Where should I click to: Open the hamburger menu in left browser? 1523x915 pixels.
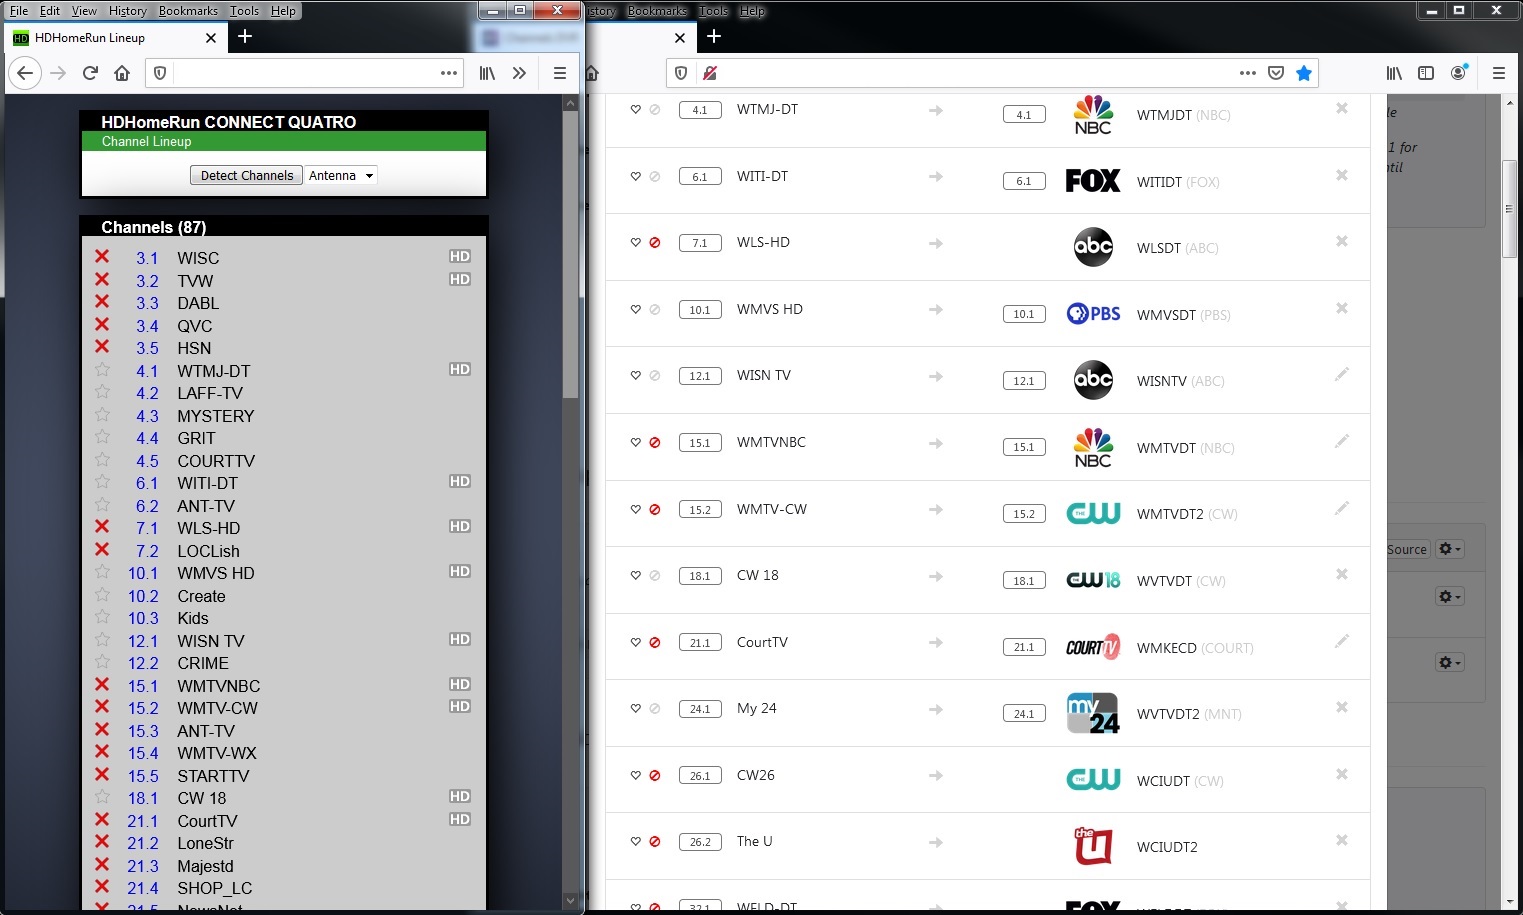[559, 73]
